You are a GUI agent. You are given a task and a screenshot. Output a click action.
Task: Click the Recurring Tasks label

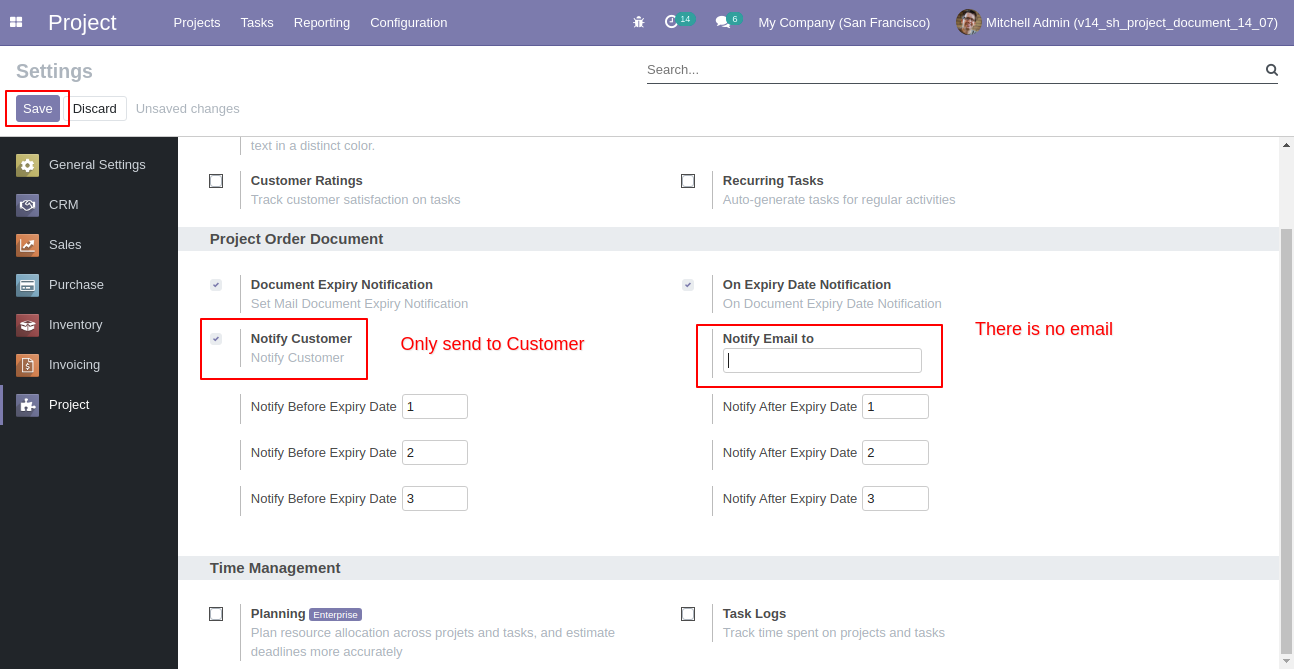click(773, 181)
